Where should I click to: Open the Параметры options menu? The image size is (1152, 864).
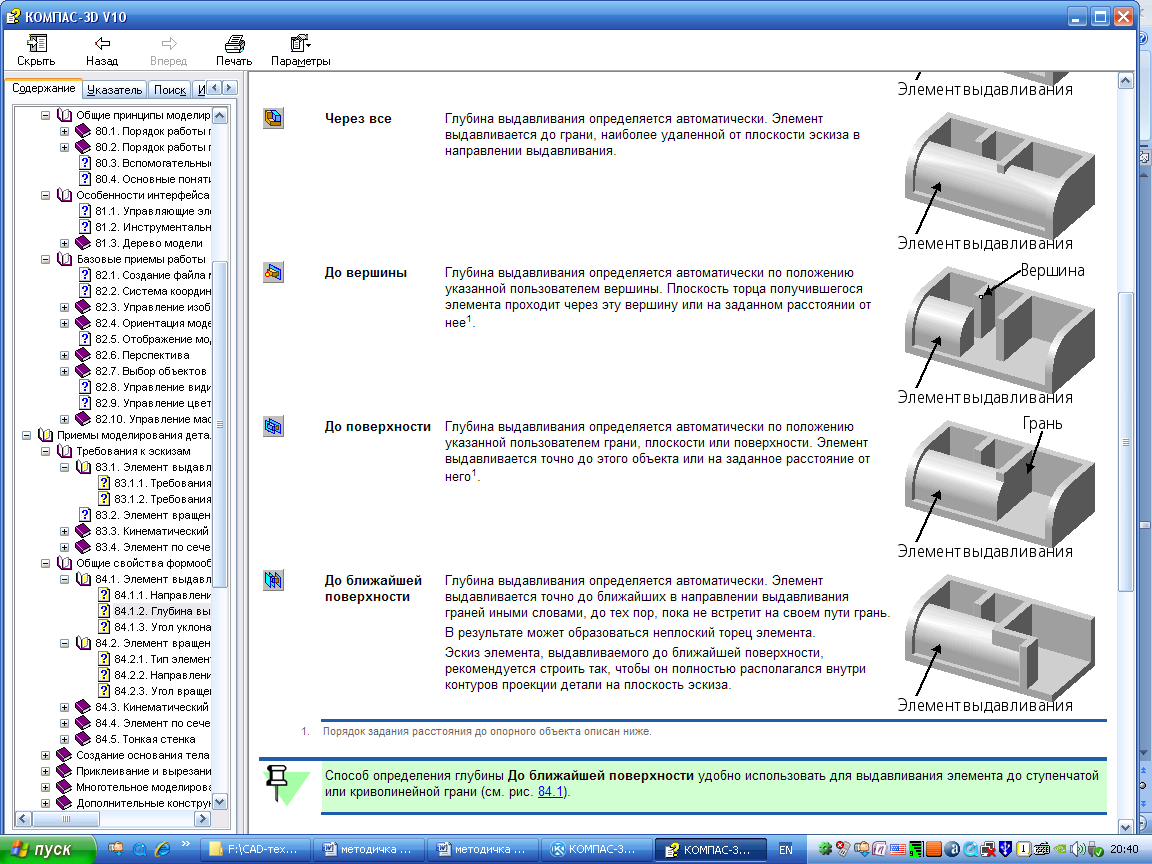tap(300, 51)
